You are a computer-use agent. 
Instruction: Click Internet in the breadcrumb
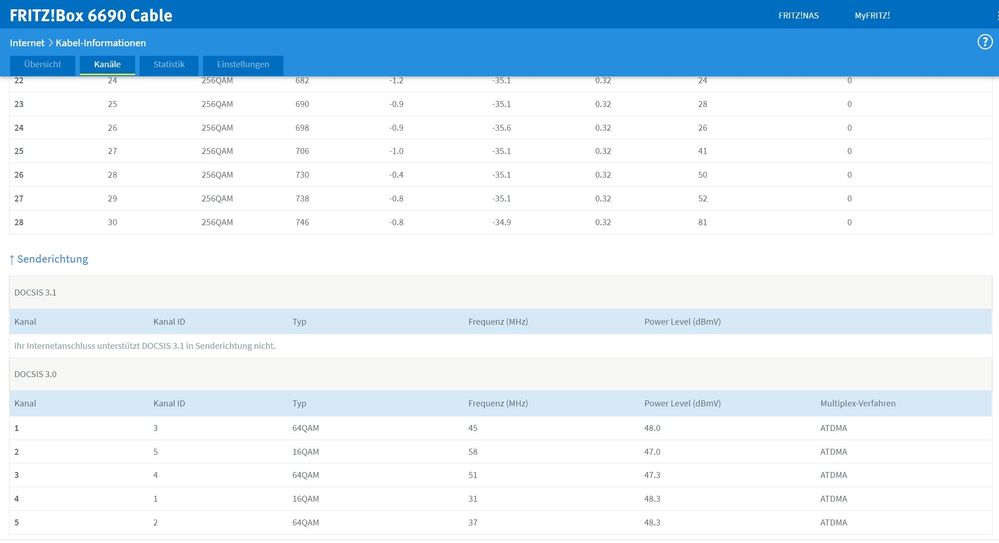[27, 43]
